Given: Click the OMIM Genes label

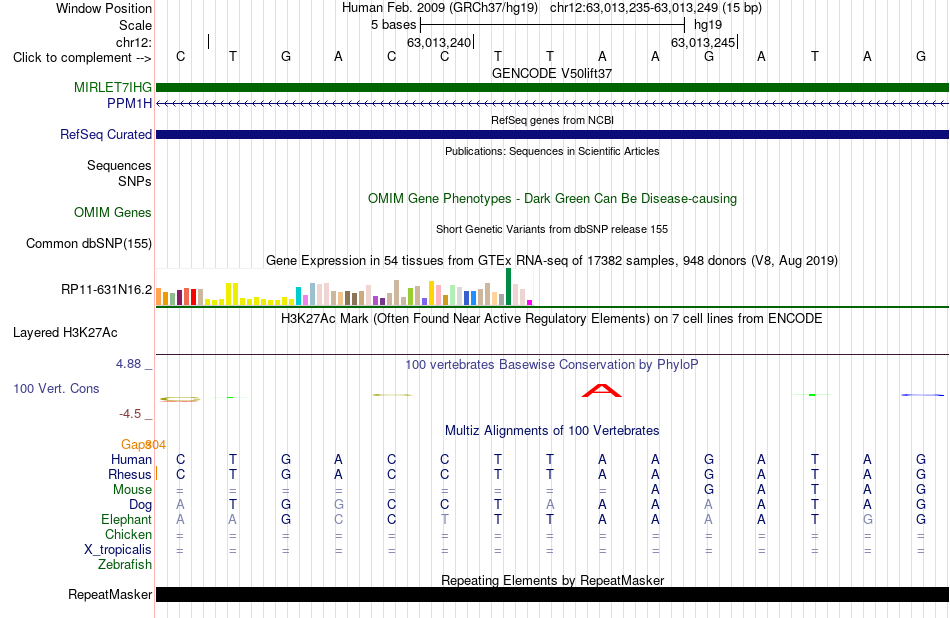Looking at the screenshot, I should pos(113,213).
